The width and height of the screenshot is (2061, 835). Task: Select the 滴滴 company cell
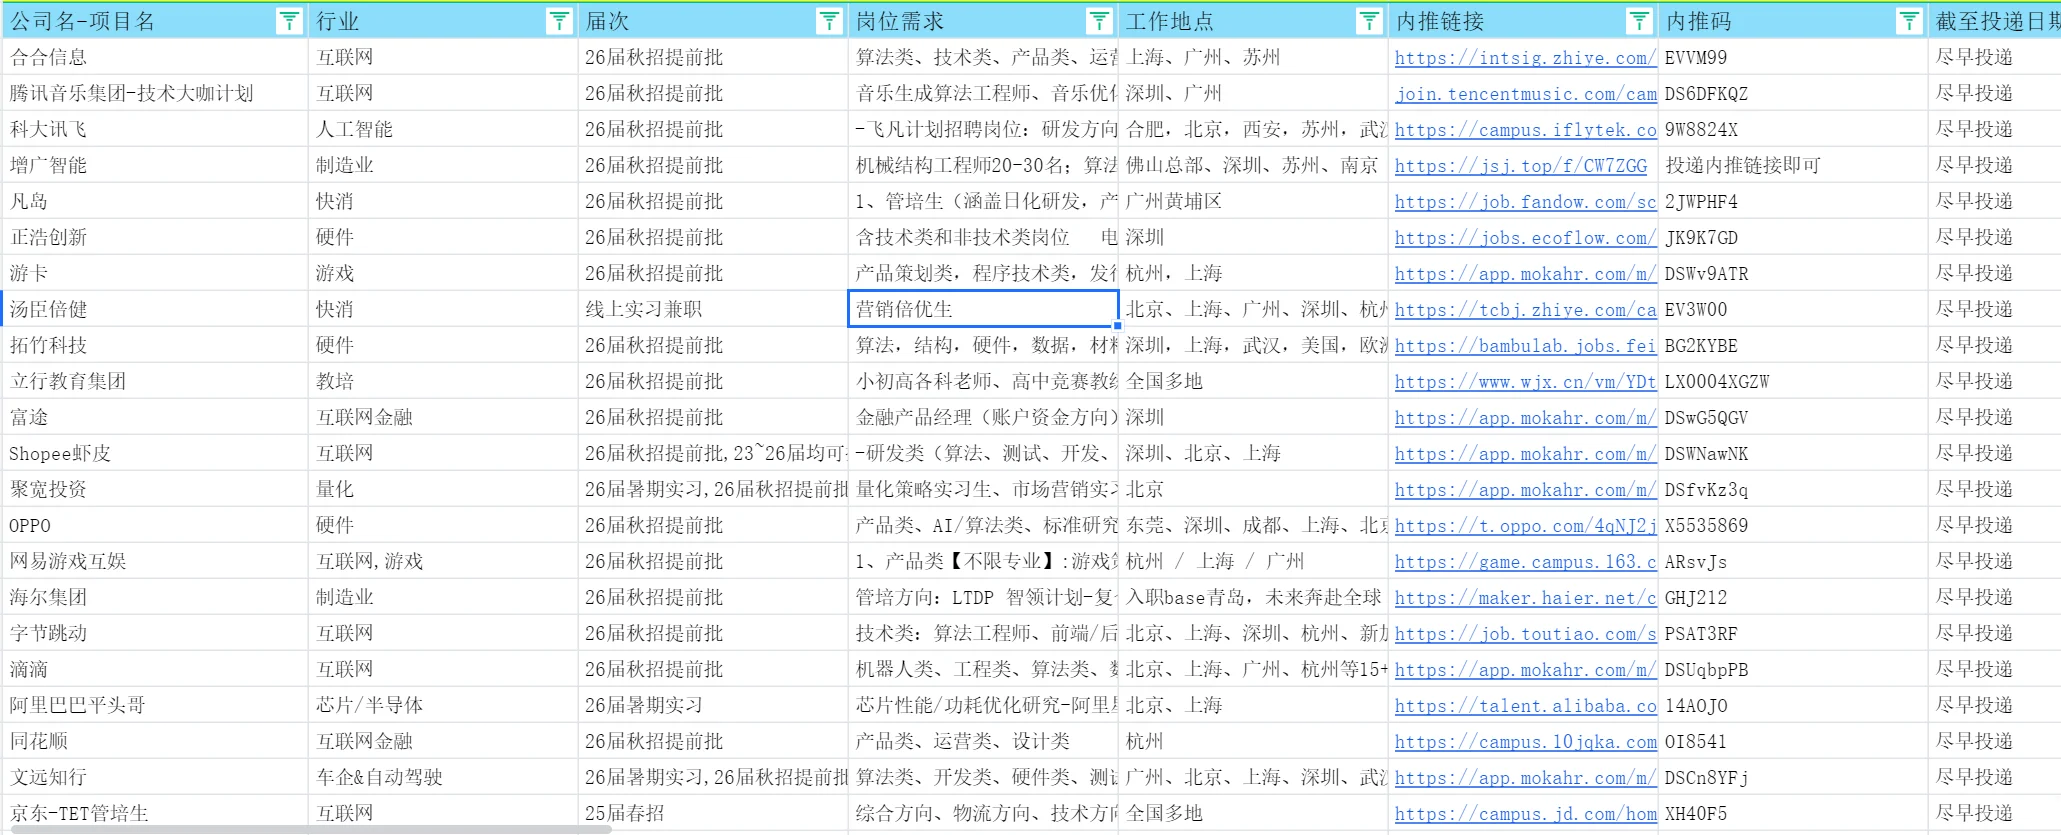coord(155,670)
